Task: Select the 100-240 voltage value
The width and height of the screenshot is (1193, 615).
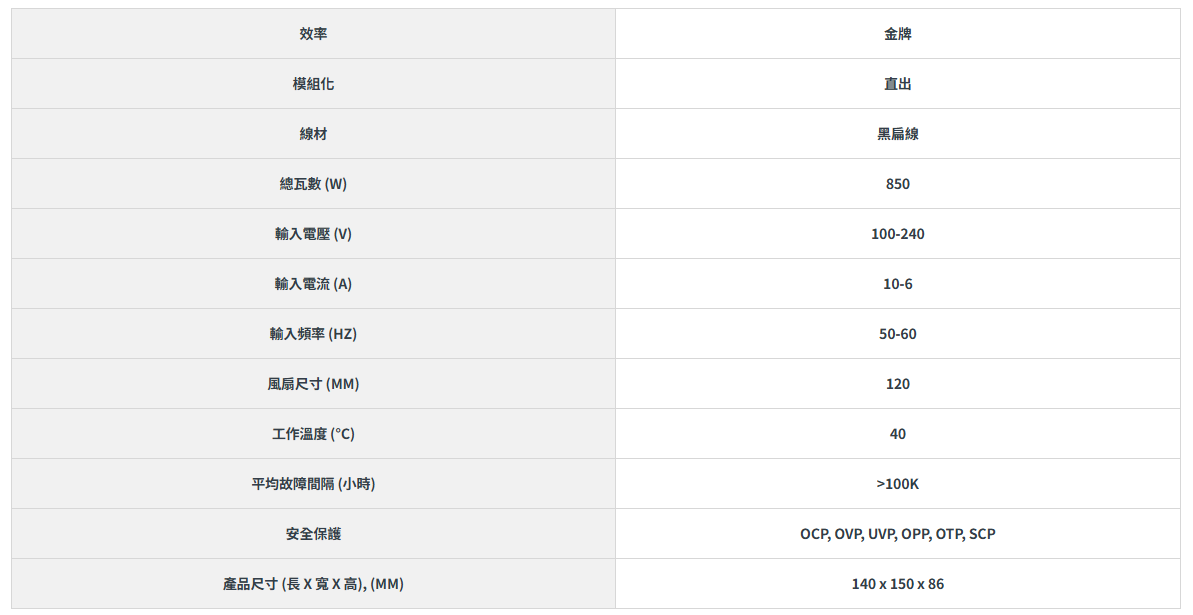Action: (897, 234)
